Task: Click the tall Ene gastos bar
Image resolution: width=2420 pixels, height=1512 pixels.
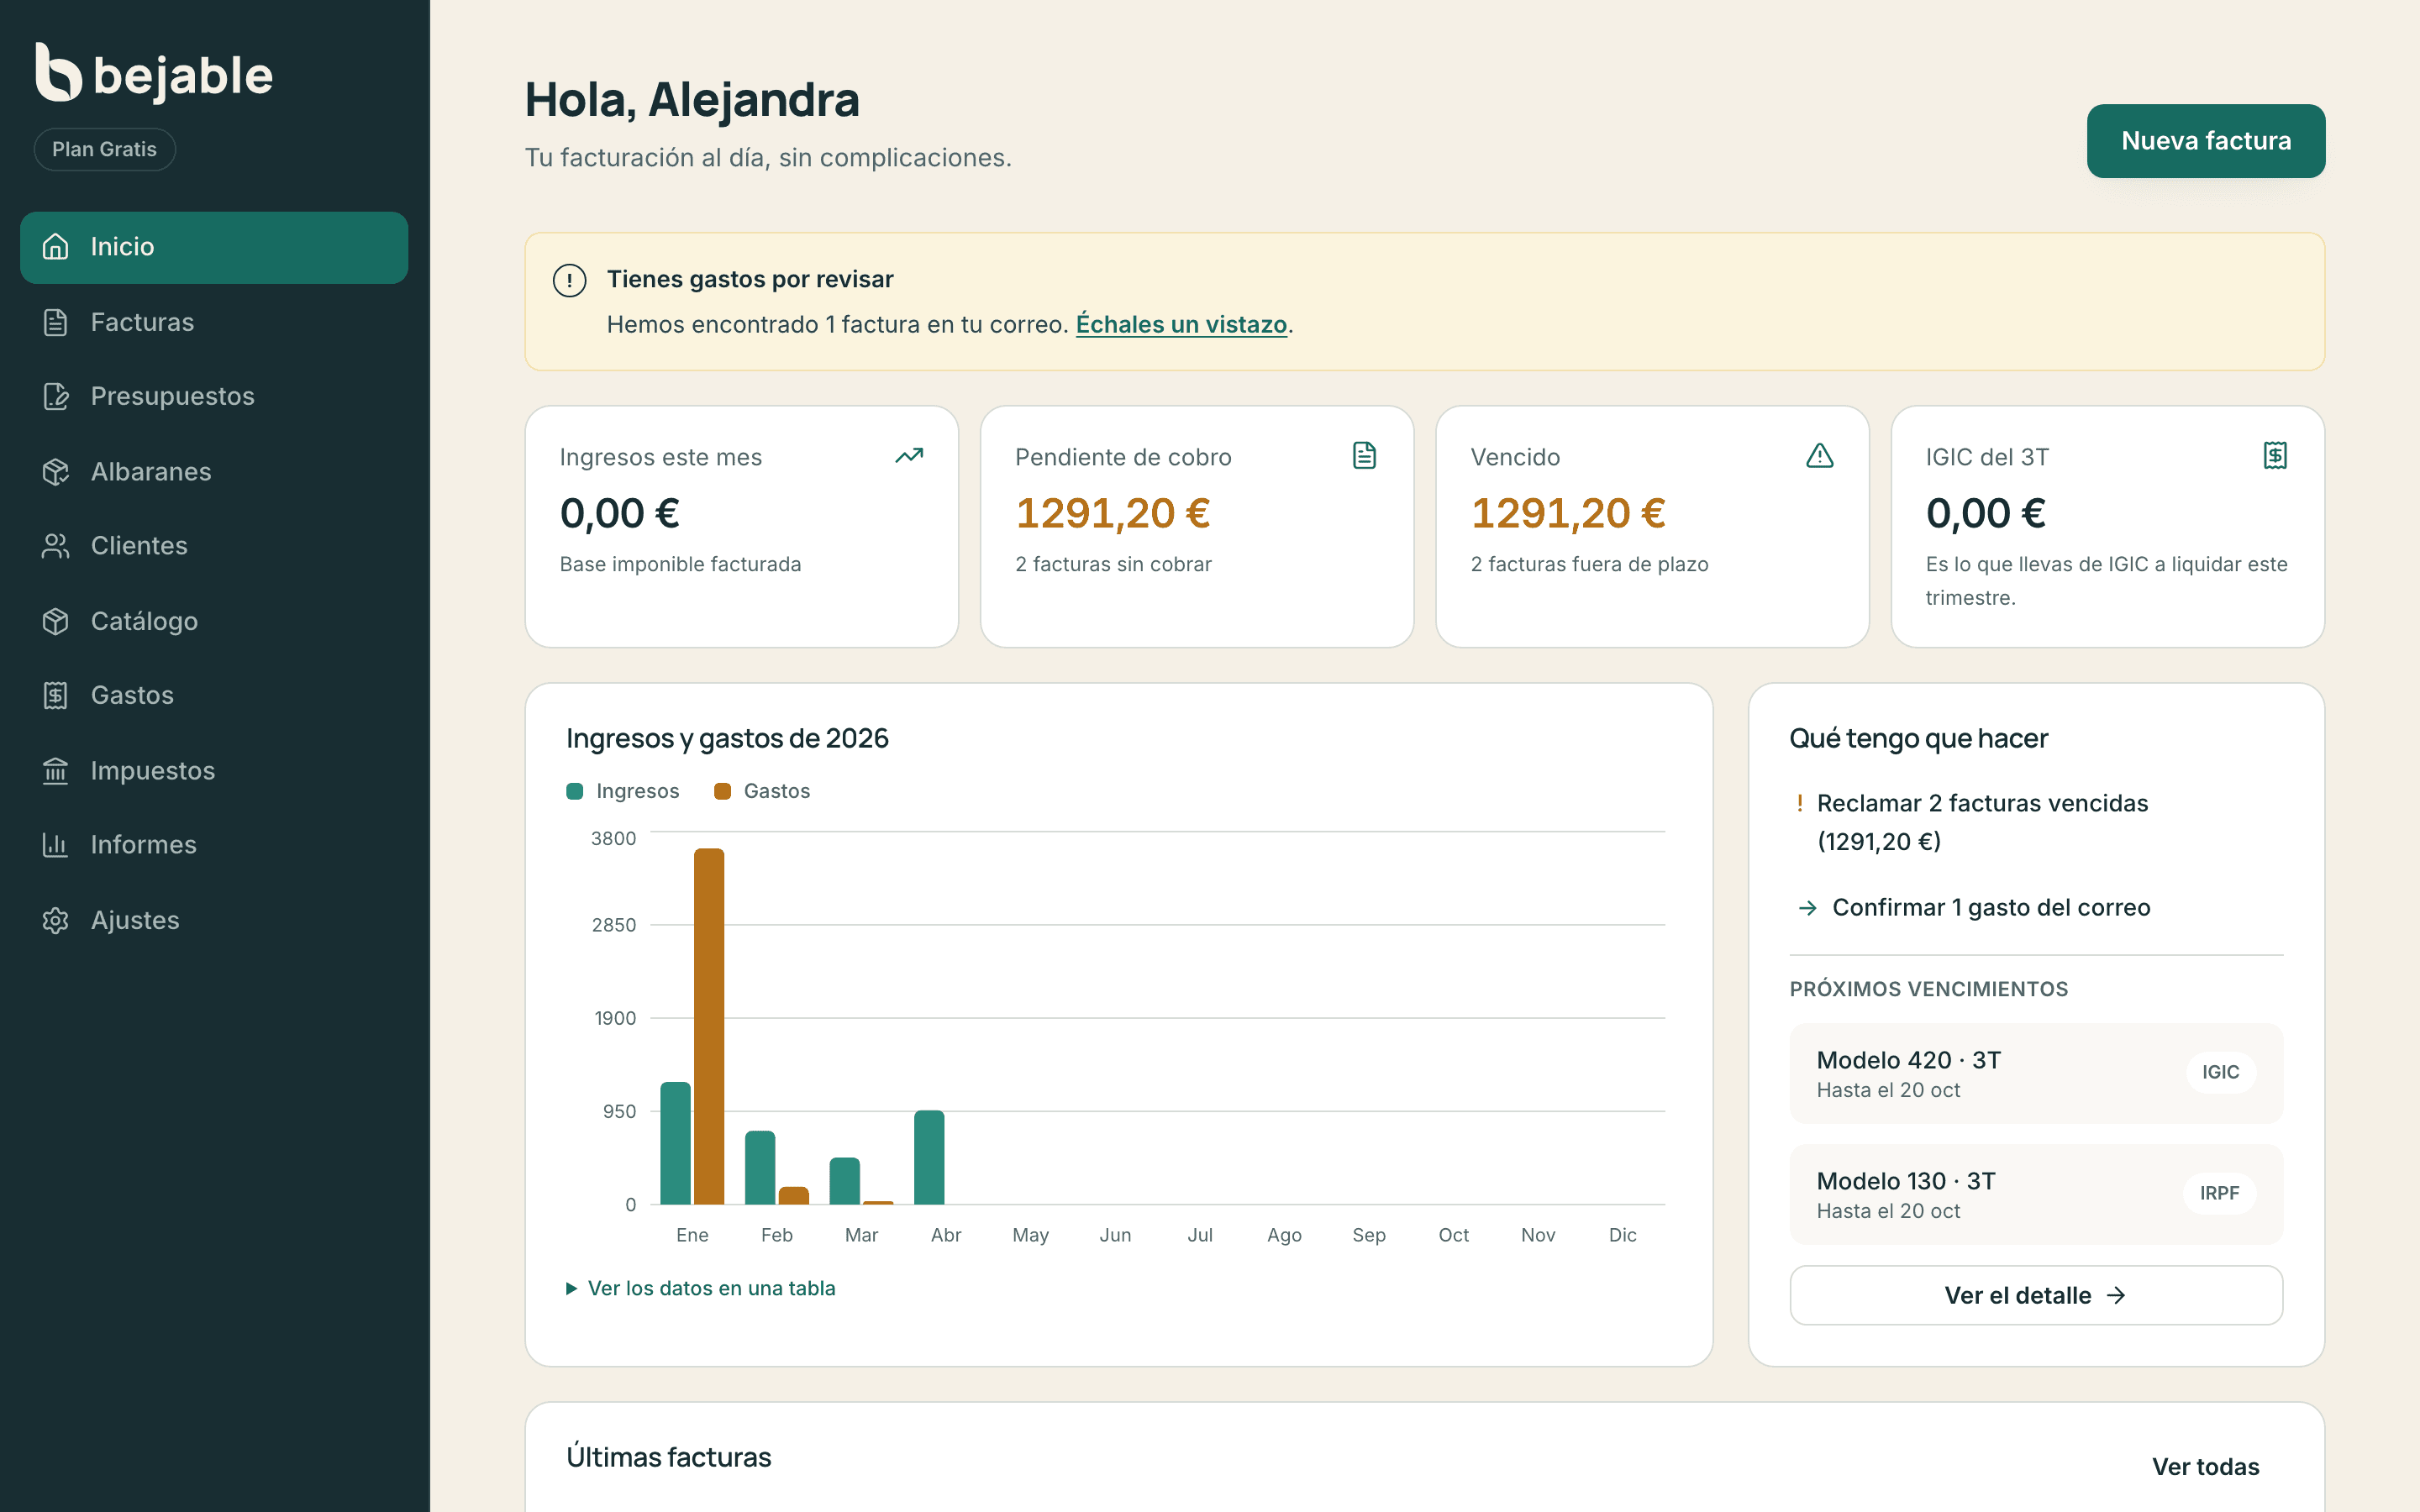Action: 709,1026
